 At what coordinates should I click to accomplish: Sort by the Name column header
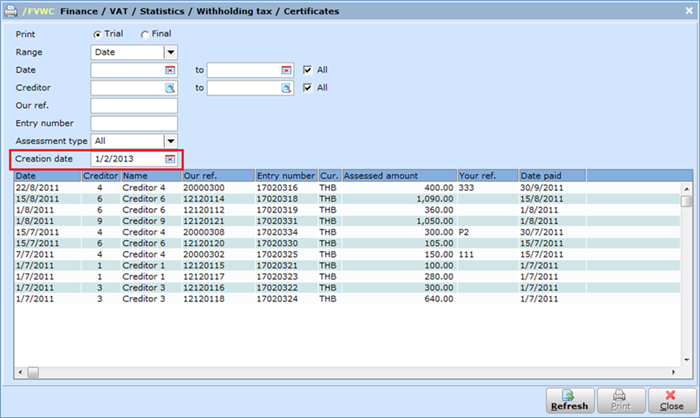[151, 176]
